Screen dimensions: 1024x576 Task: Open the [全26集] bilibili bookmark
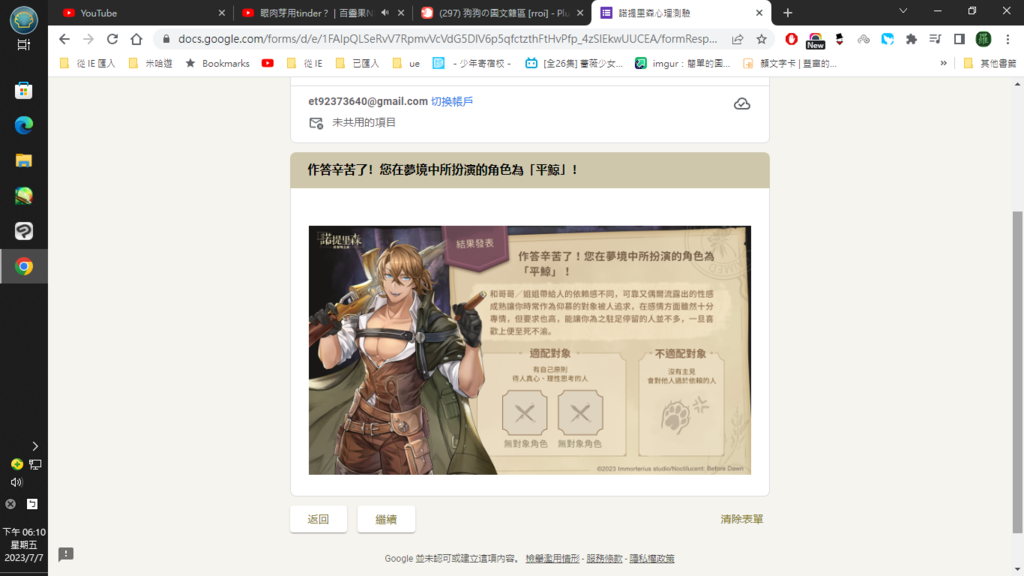pos(574,63)
